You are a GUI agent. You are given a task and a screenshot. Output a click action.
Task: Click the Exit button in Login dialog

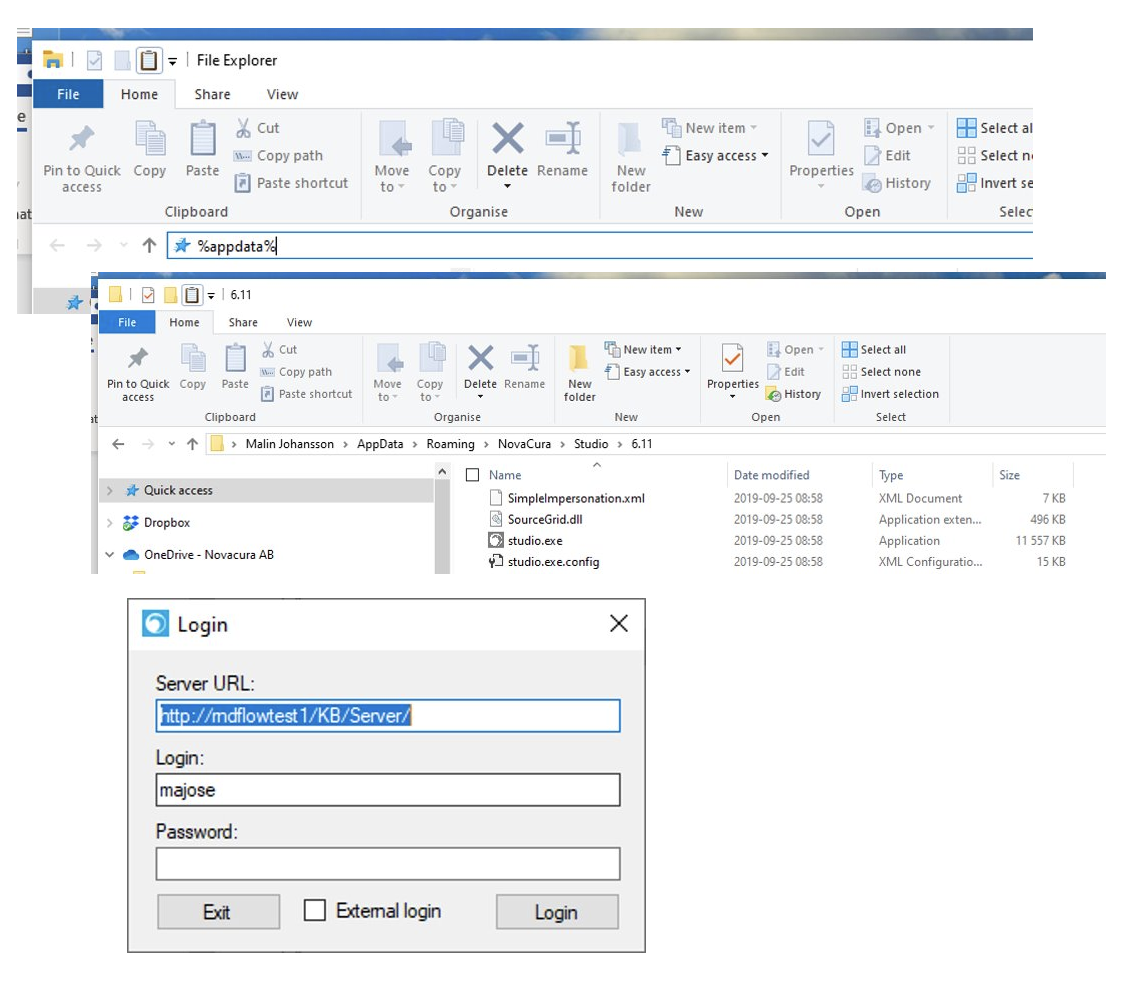coord(218,912)
